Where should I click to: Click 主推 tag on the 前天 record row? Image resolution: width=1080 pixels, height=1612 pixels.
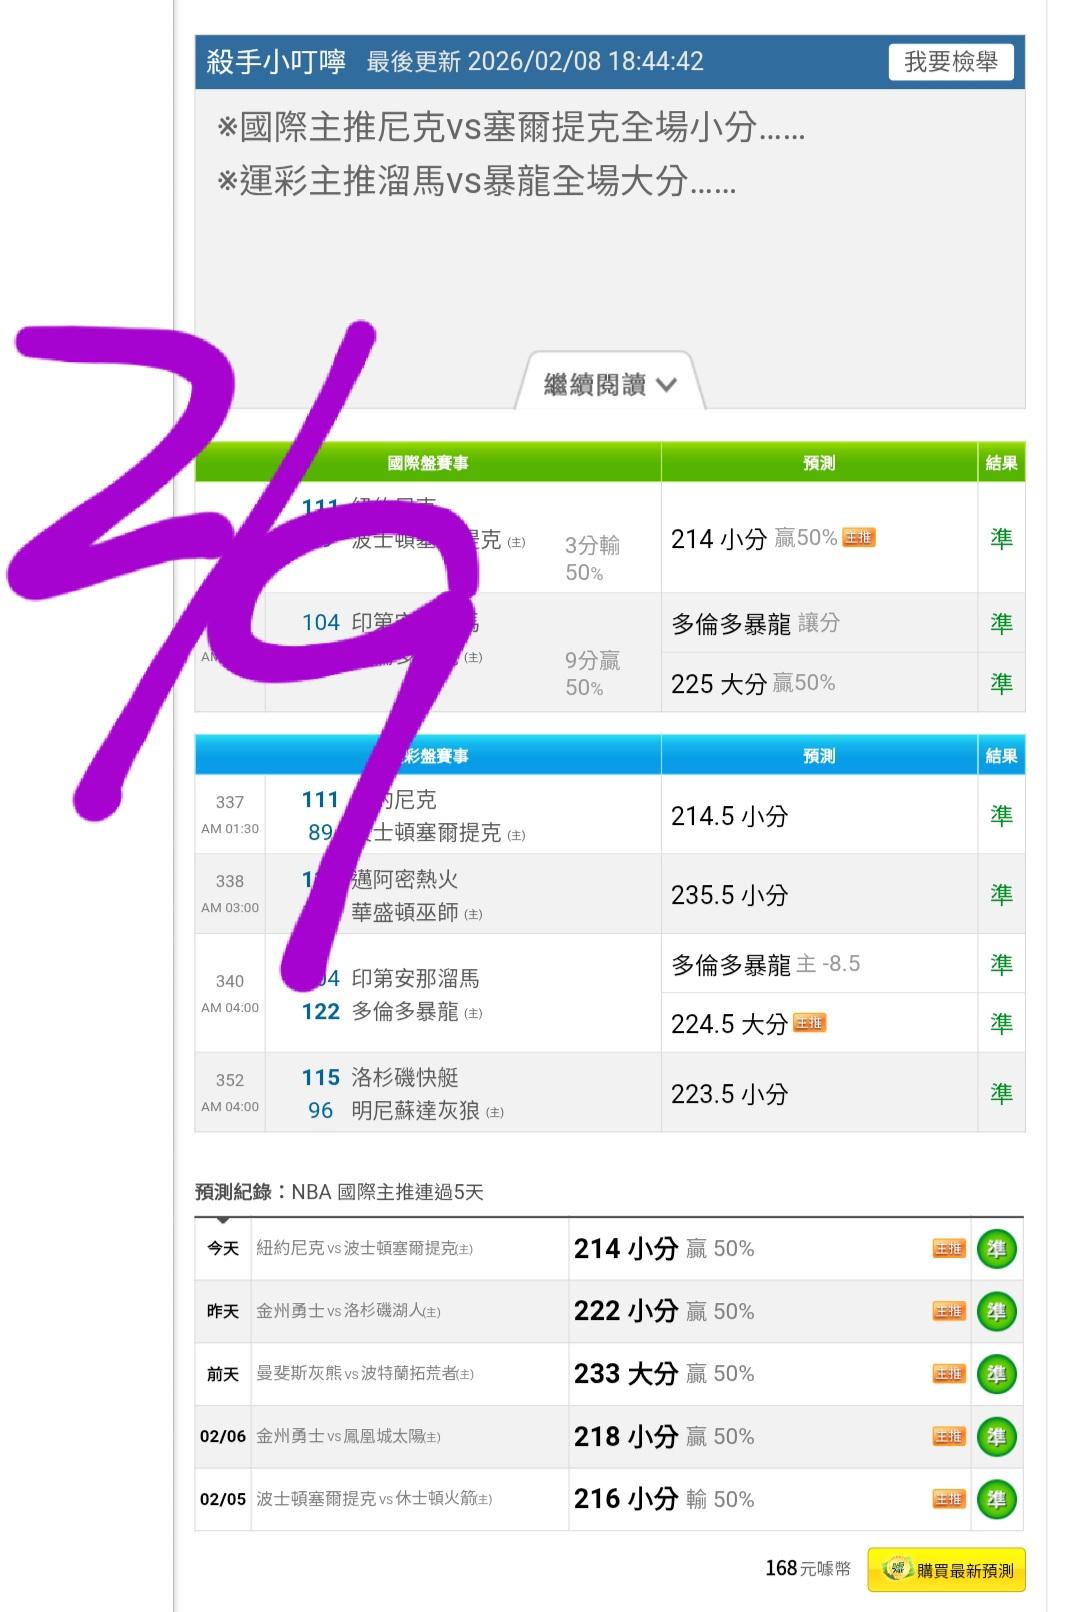click(948, 1374)
